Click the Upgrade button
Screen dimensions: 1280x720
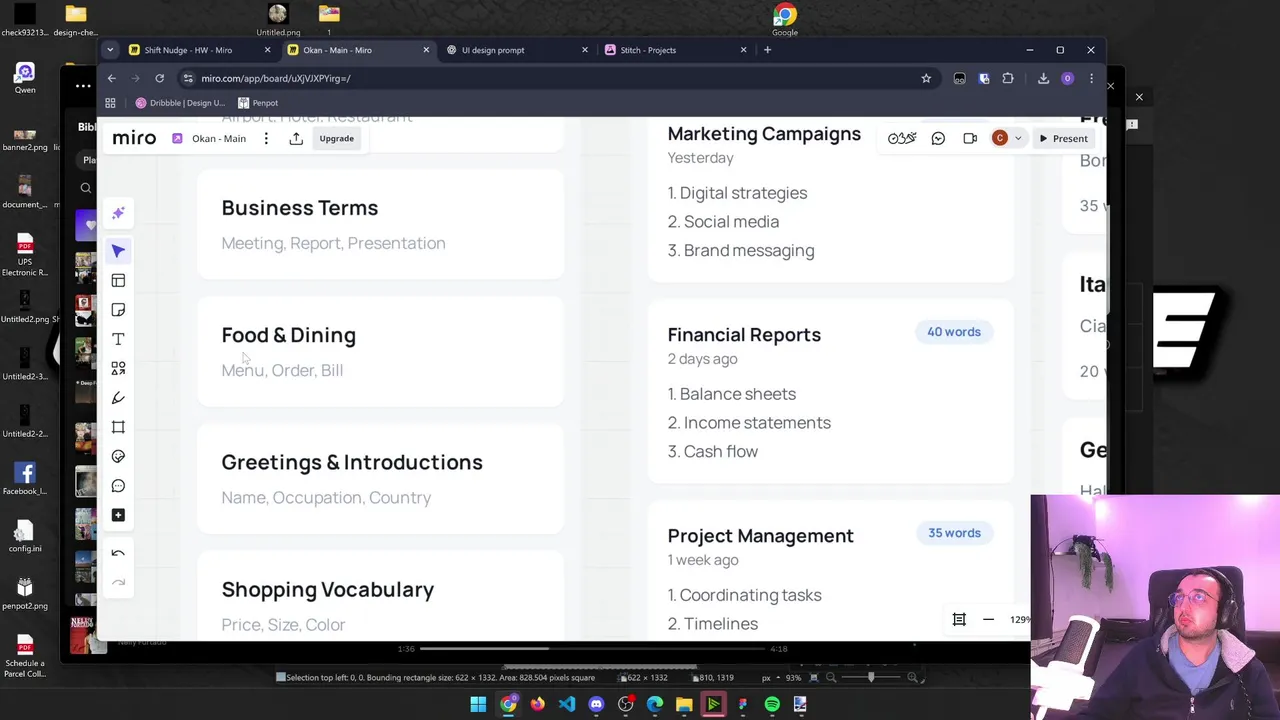click(336, 139)
